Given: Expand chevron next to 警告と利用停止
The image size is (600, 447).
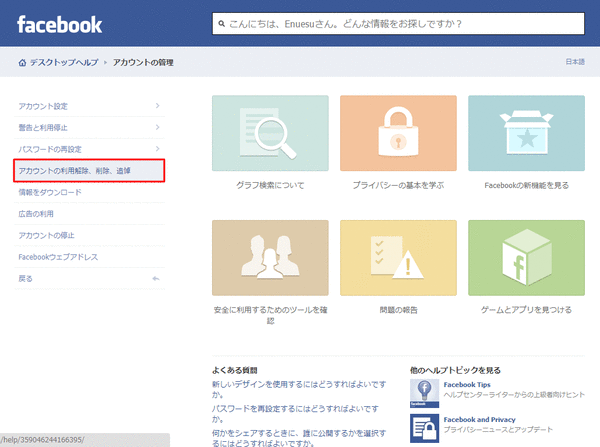Looking at the screenshot, I should pos(157,127).
